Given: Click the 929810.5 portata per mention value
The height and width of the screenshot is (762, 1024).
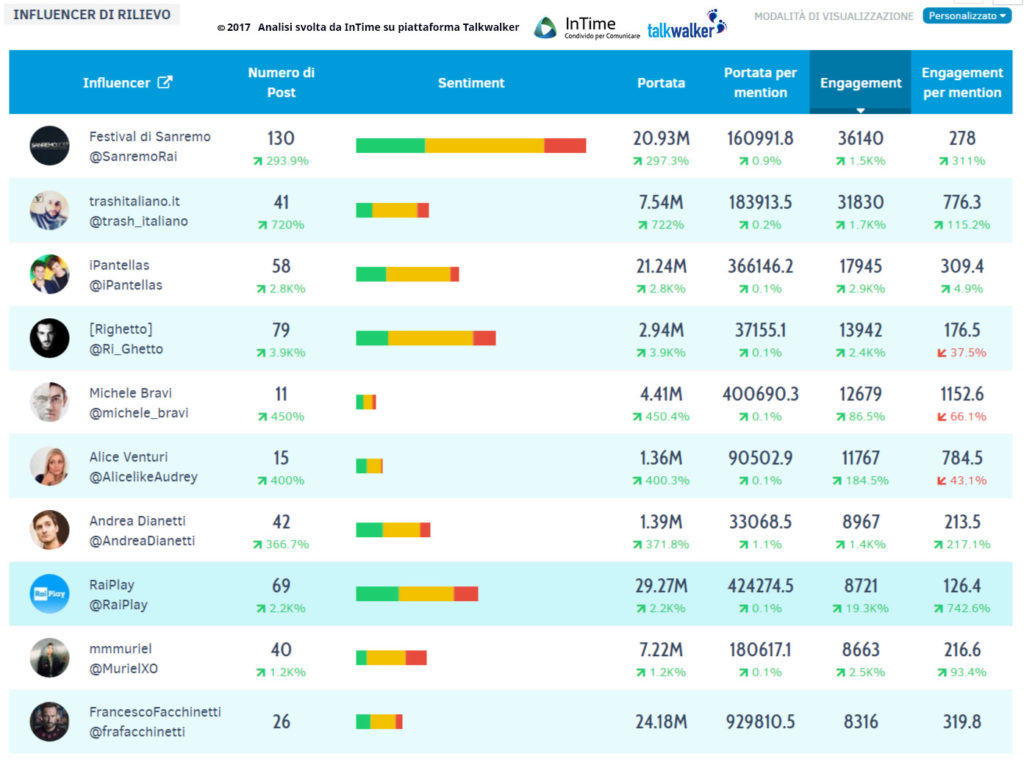Looking at the screenshot, I should point(760,722).
